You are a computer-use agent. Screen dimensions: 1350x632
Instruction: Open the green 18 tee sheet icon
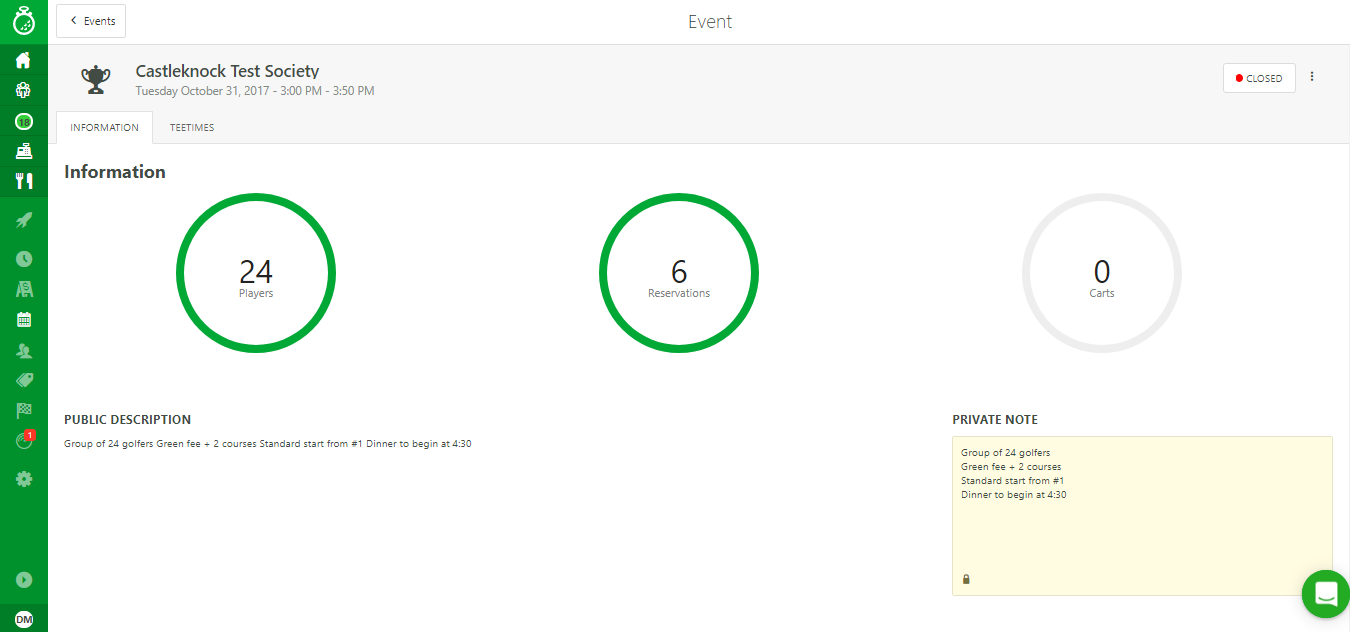(23, 122)
